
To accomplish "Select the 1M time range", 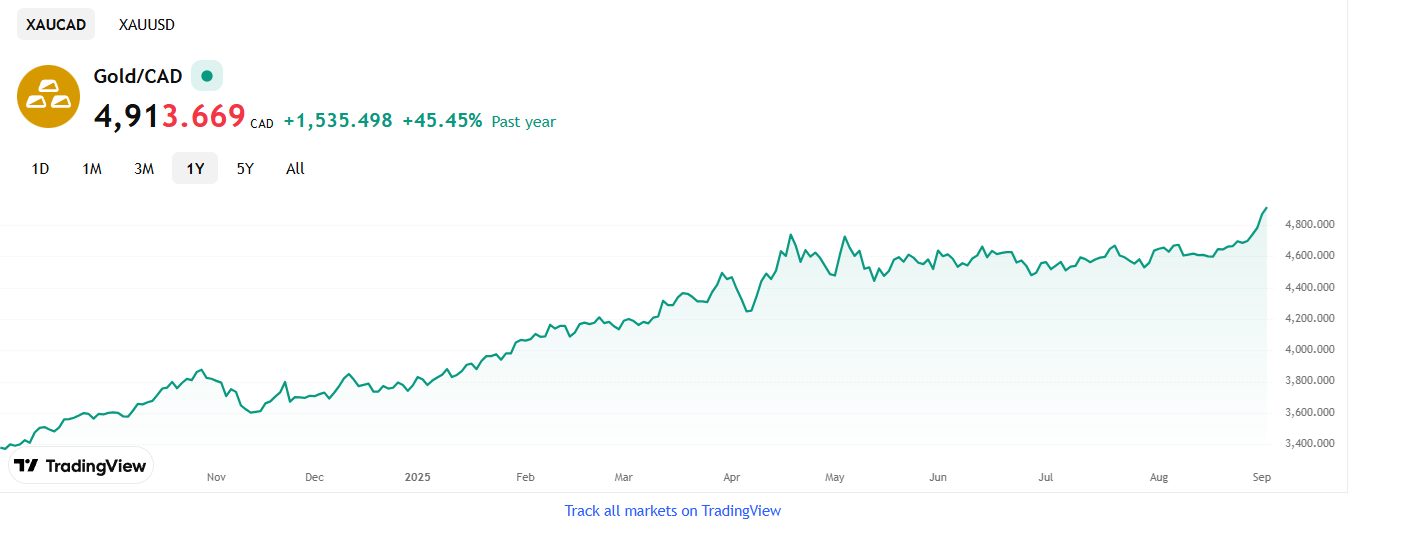I will tap(92, 169).
